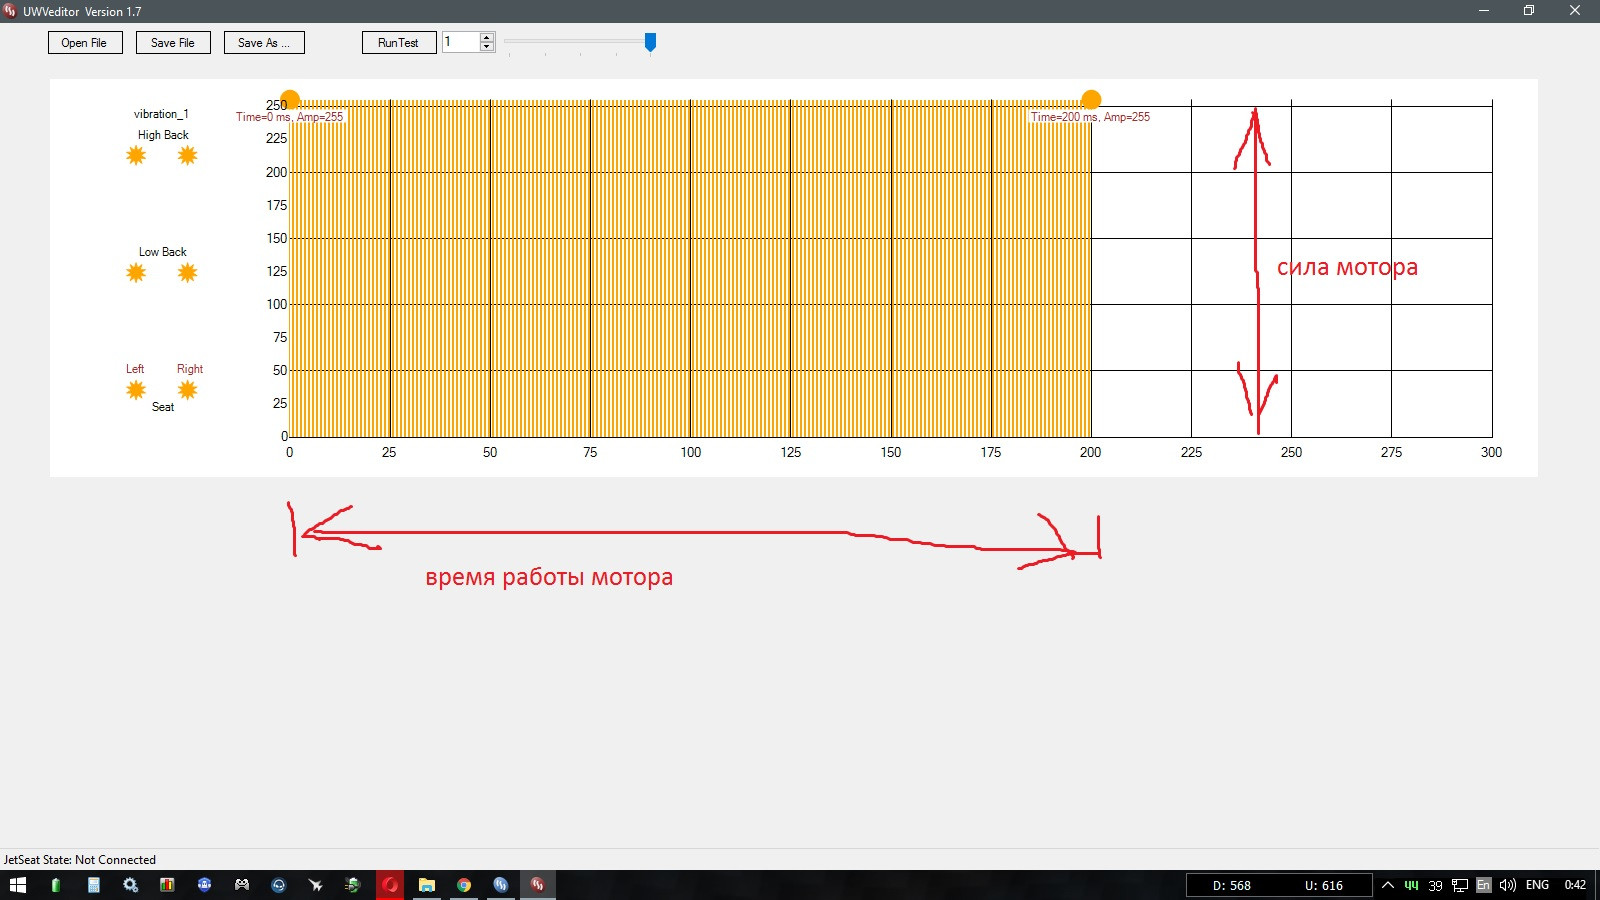Click the UWVeditor title bar app icon

click(x=10, y=11)
